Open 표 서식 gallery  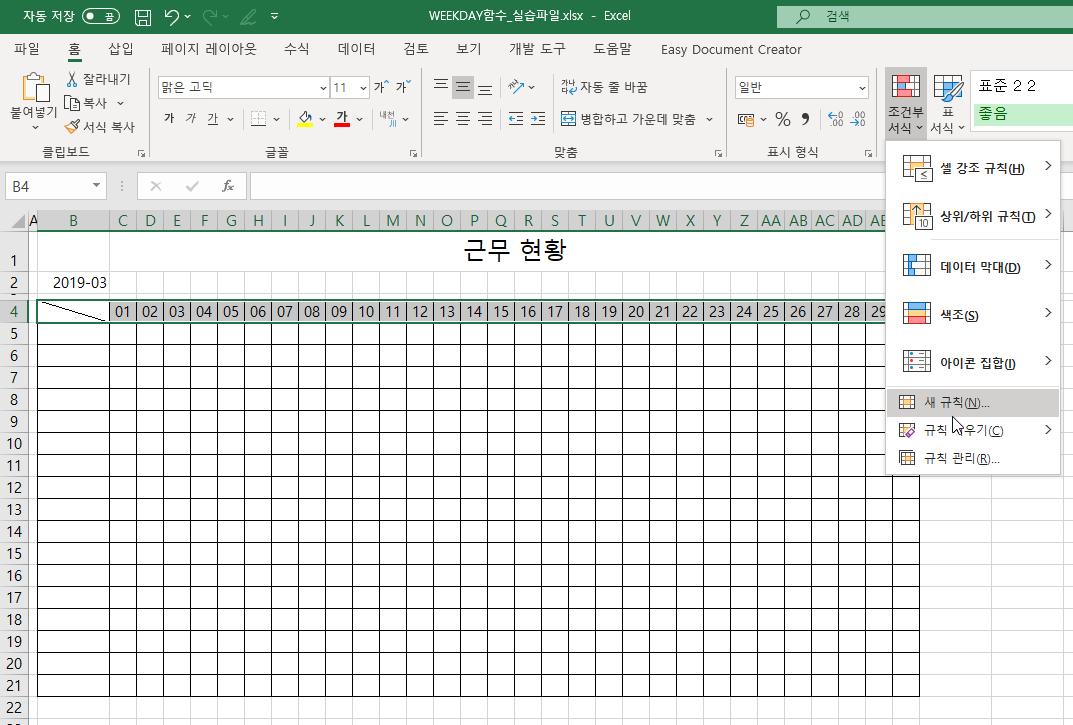pos(948,103)
